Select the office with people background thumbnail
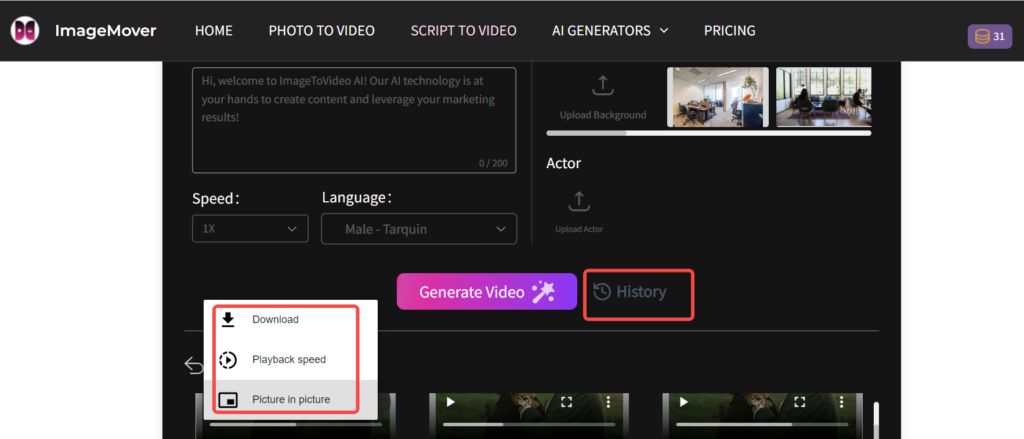The height and width of the screenshot is (439, 1024). click(x=824, y=97)
